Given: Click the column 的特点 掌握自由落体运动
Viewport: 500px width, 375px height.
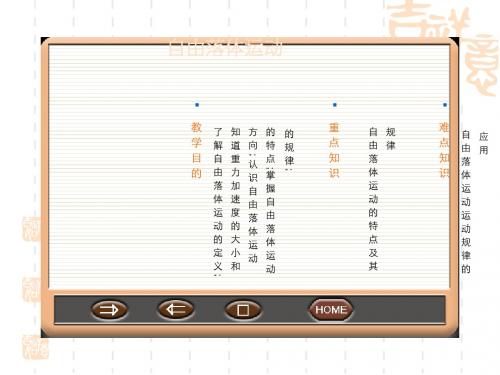Looking at the screenshot, I should coord(270,200).
